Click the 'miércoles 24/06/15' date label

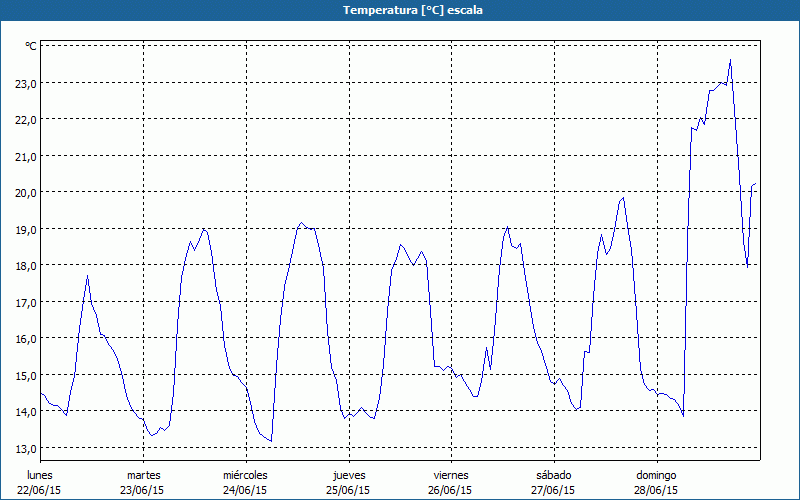click(x=245, y=483)
